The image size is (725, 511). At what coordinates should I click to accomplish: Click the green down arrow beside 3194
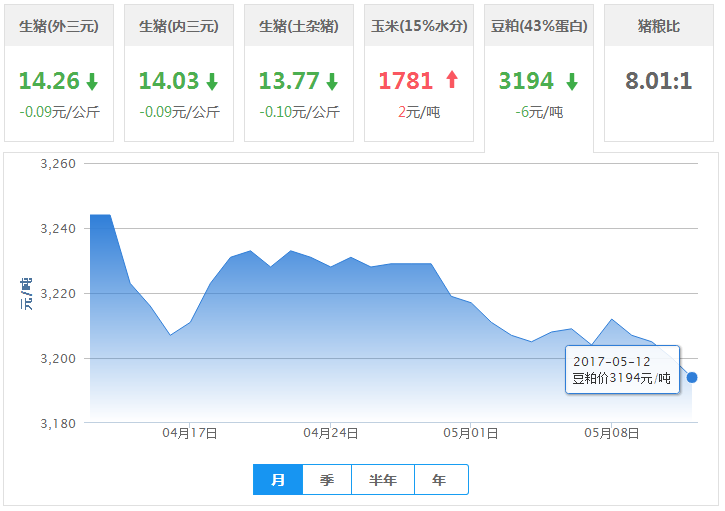coord(572,81)
